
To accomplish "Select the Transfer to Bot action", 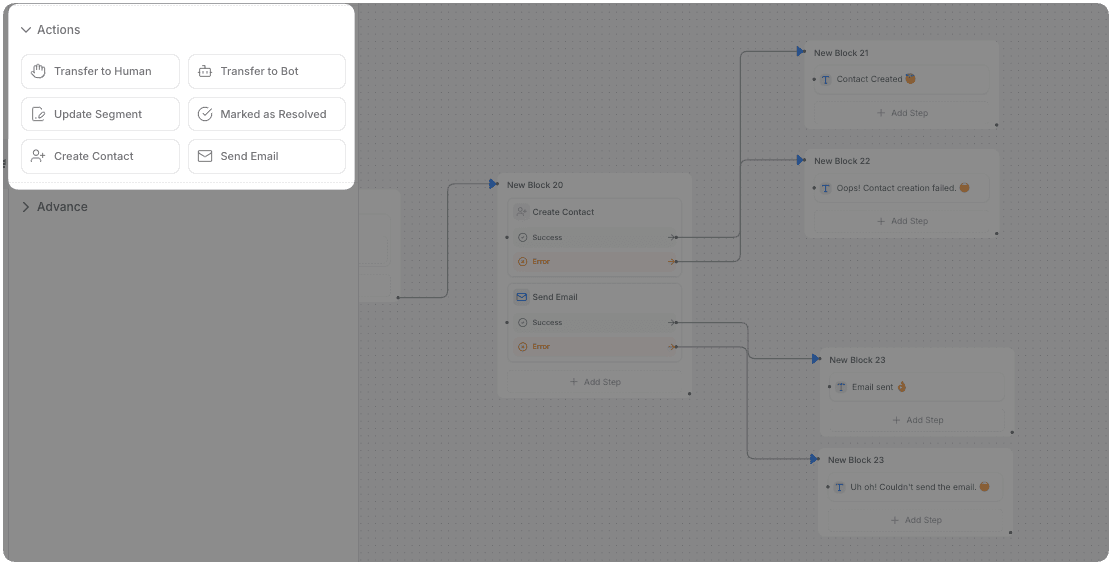I will [x=267, y=72].
